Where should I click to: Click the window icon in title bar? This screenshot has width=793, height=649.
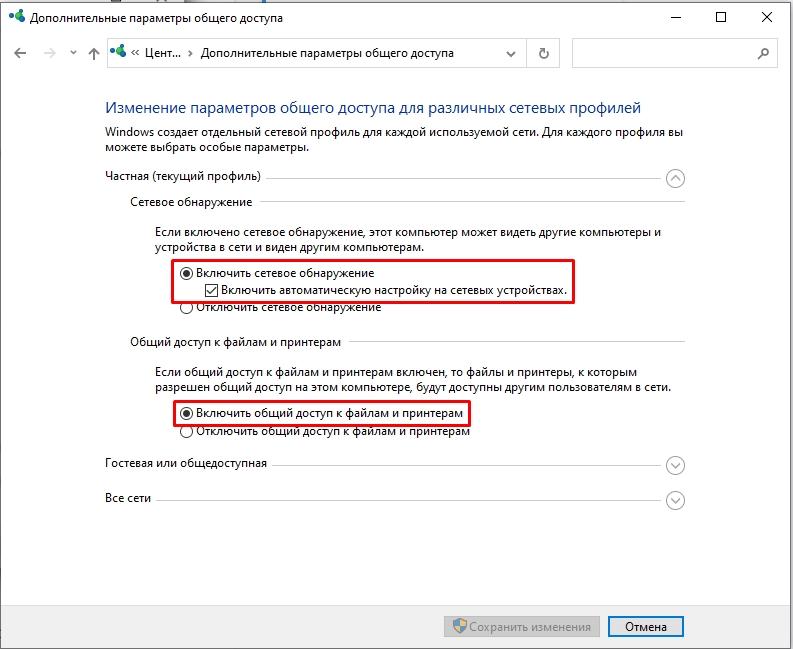17,17
